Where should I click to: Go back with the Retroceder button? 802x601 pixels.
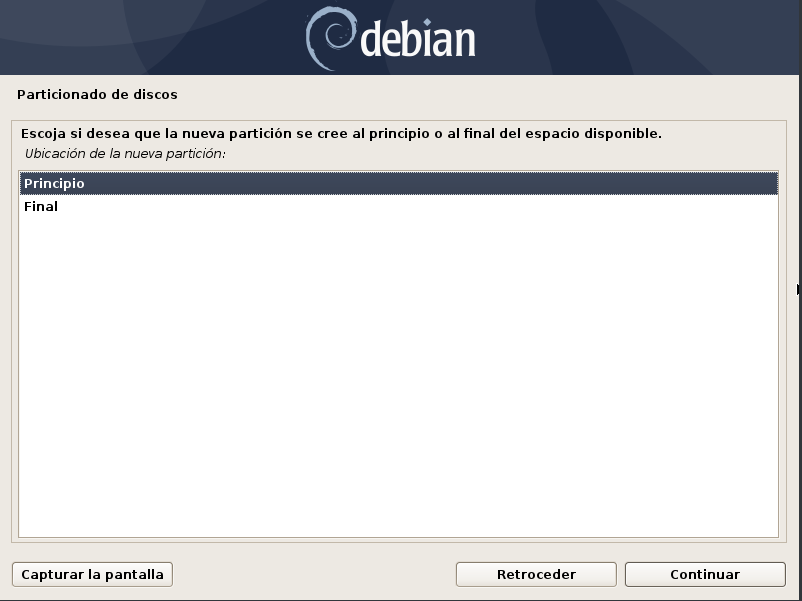pyautogui.click(x=536, y=574)
